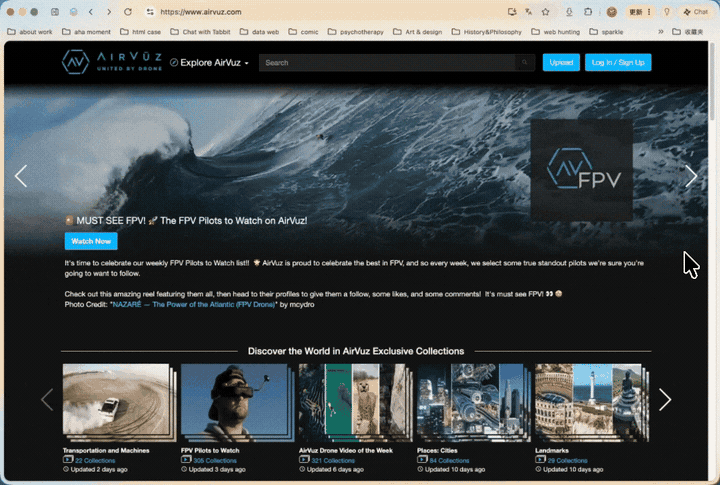
Task: Click the Transportation and Machines title text
Action: pos(106,451)
